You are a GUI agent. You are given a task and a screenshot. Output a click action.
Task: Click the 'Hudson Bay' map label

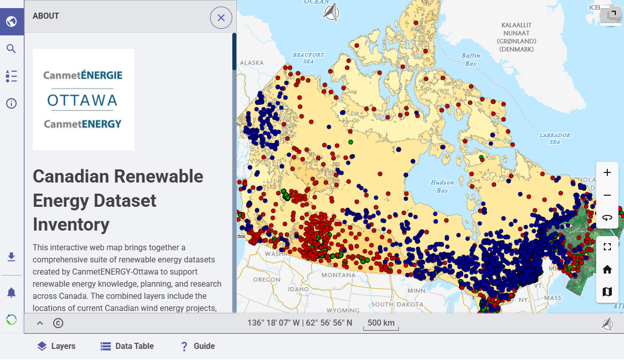pyautogui.click(x=442, y=186)
